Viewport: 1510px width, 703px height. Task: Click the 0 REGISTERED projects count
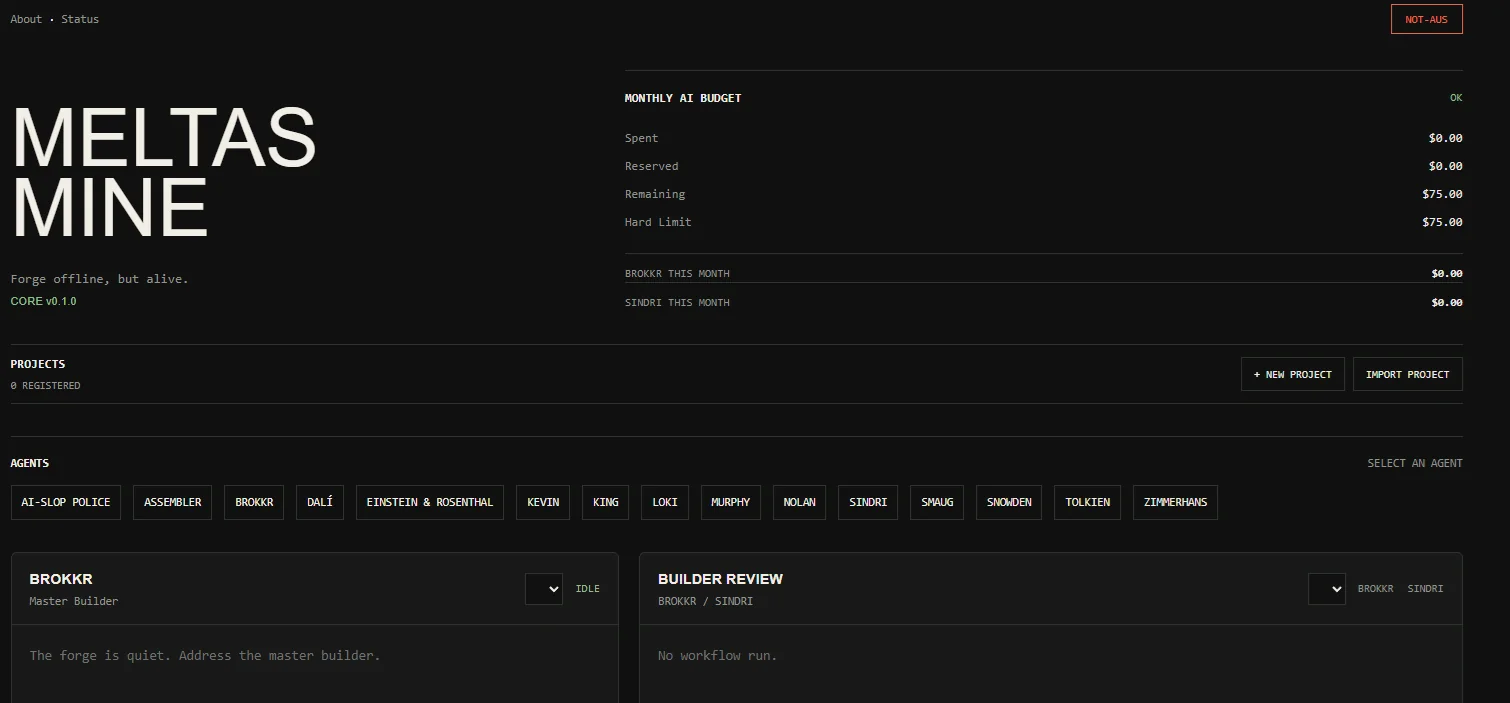(46, 386)
